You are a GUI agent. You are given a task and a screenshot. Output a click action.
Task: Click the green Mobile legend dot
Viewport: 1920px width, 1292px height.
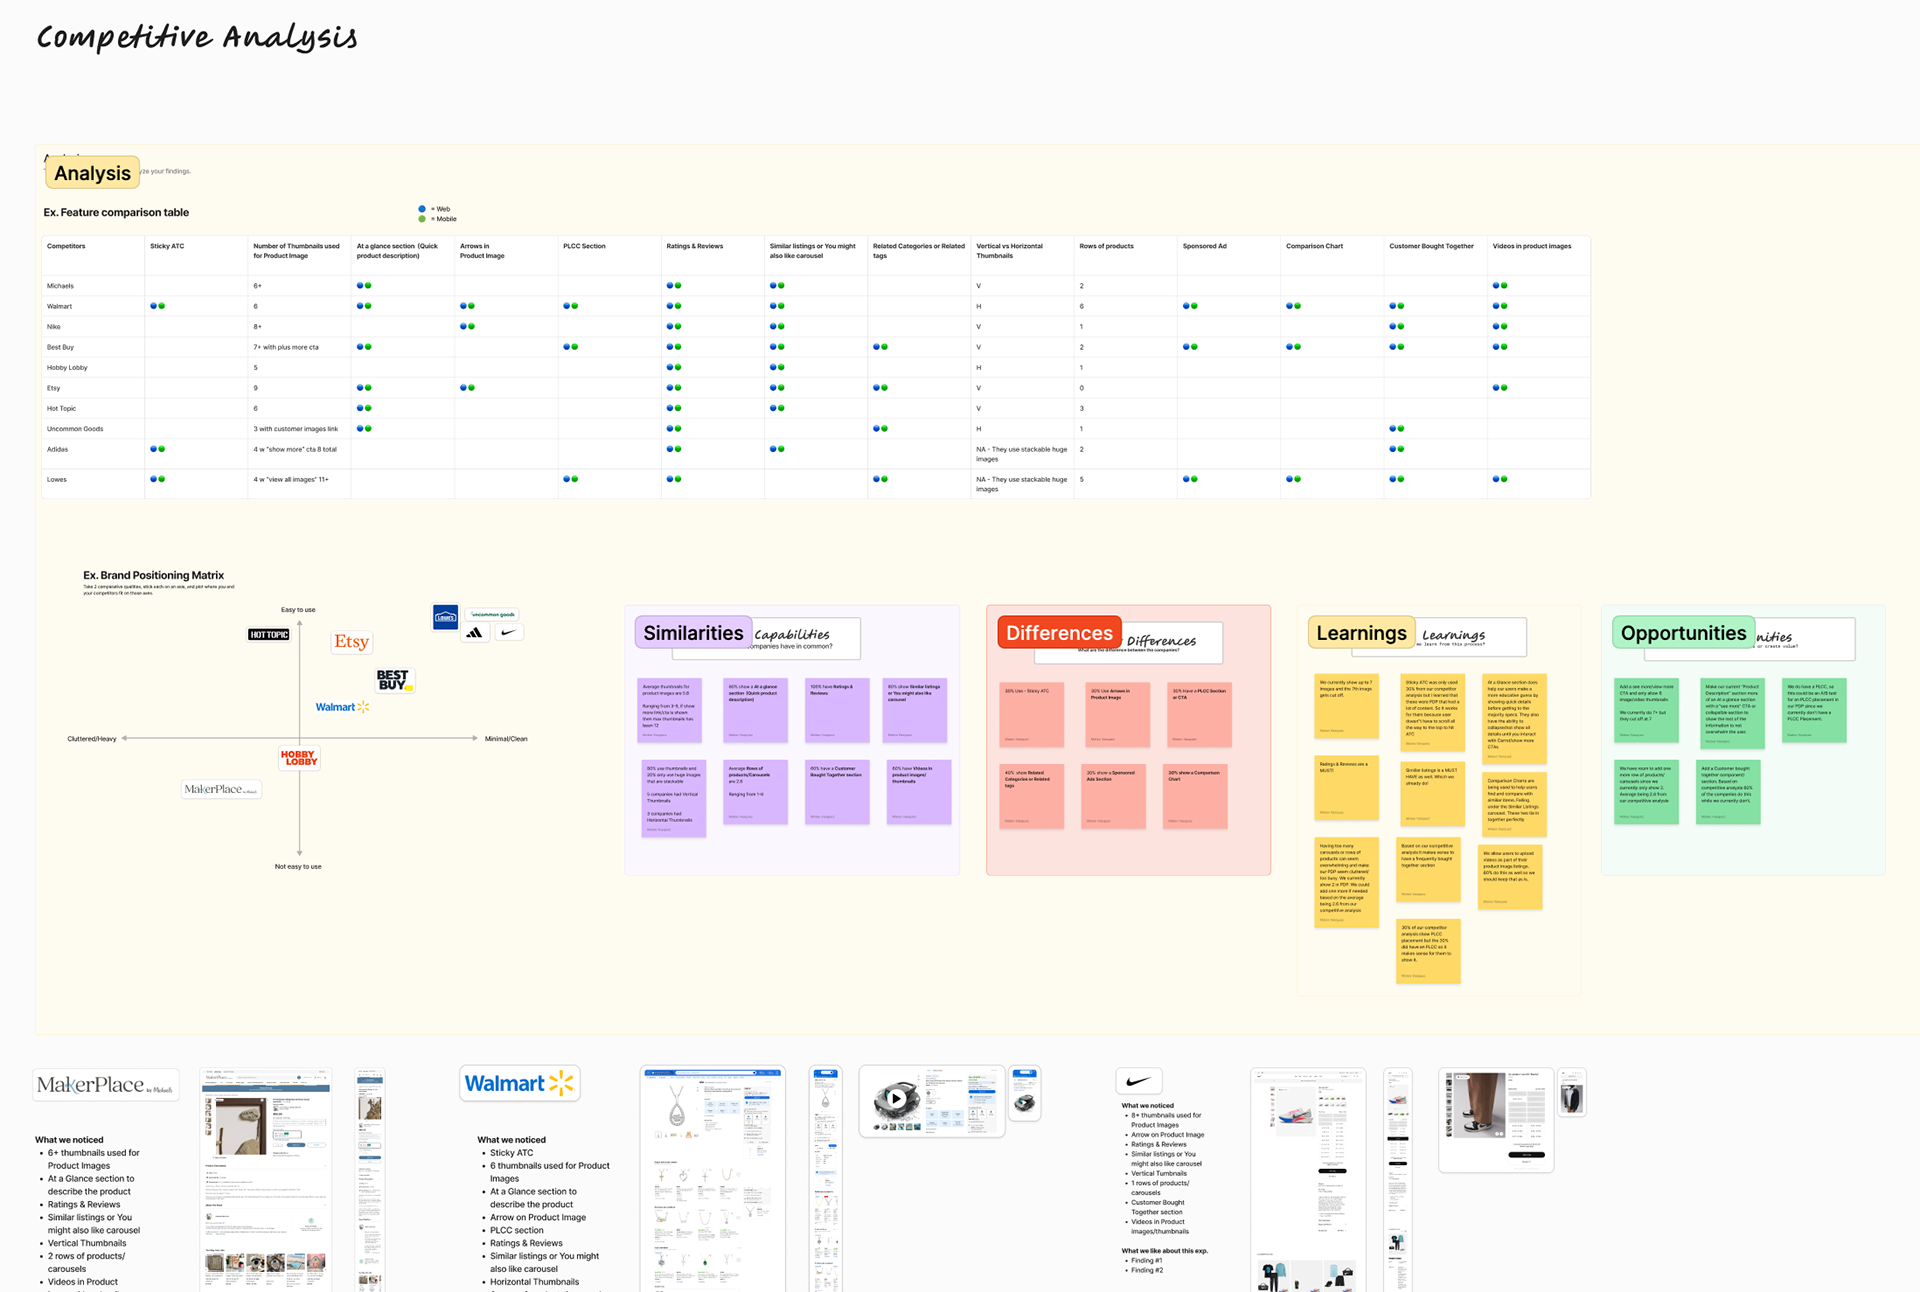point(422,219)
